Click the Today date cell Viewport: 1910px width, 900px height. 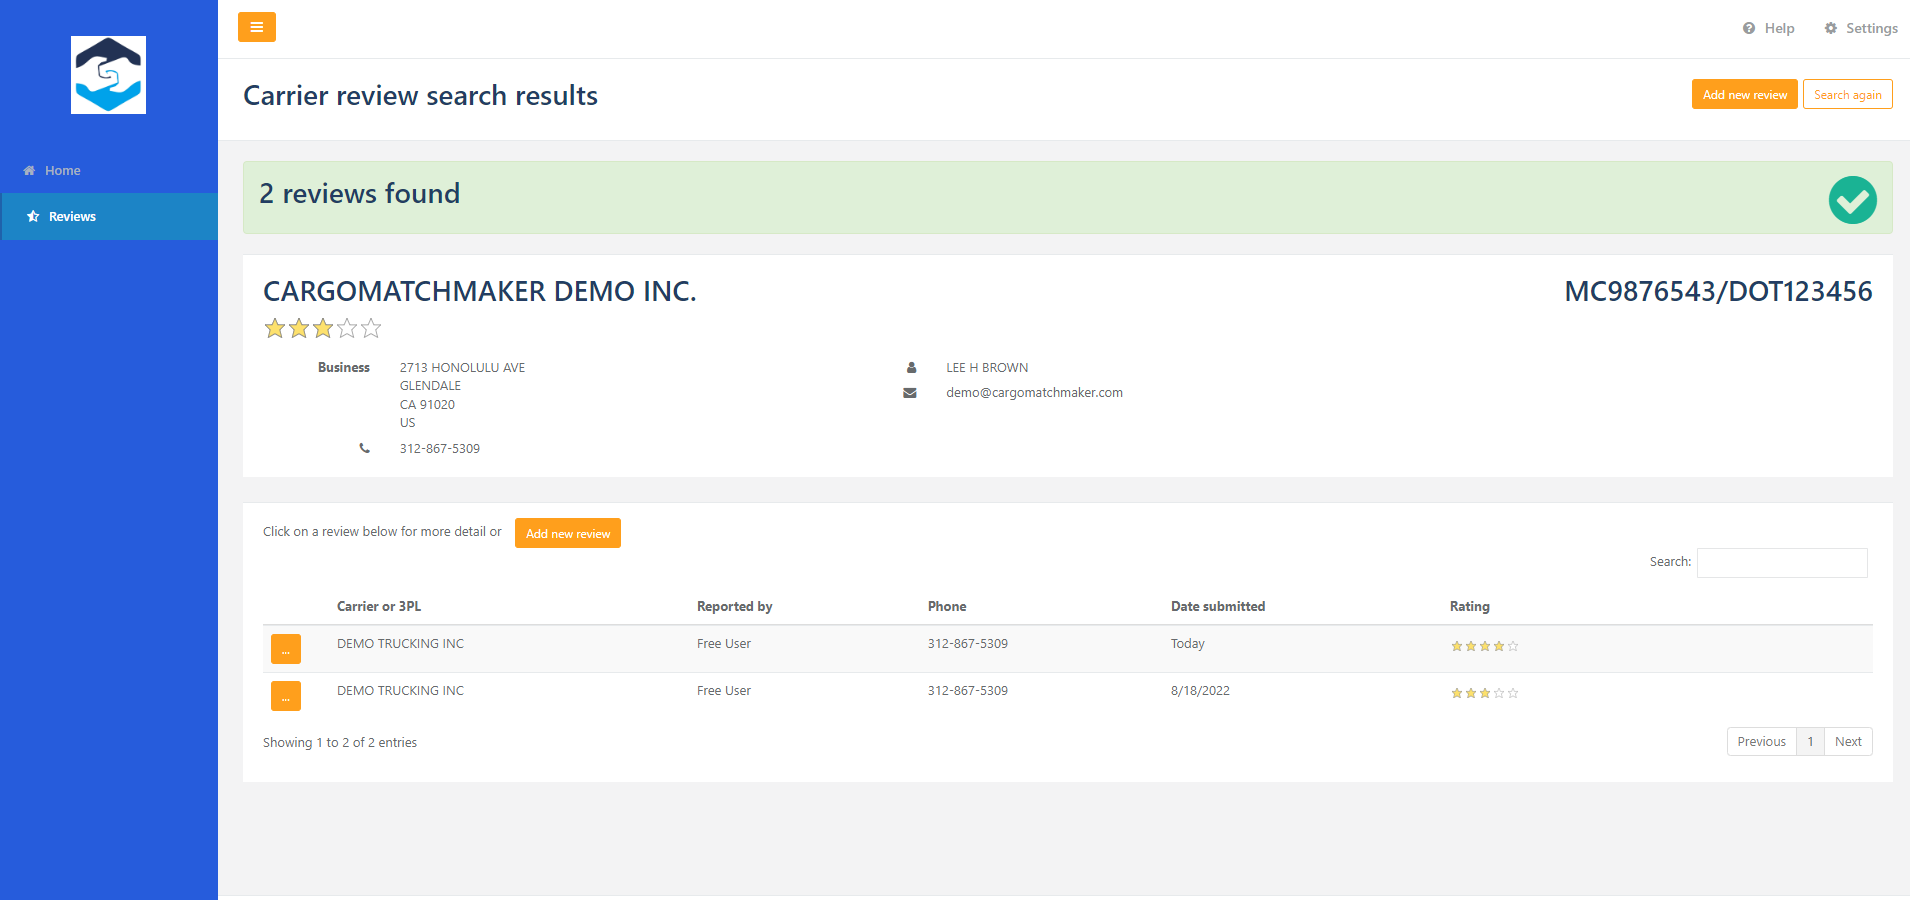click(x=1188, y=644)
